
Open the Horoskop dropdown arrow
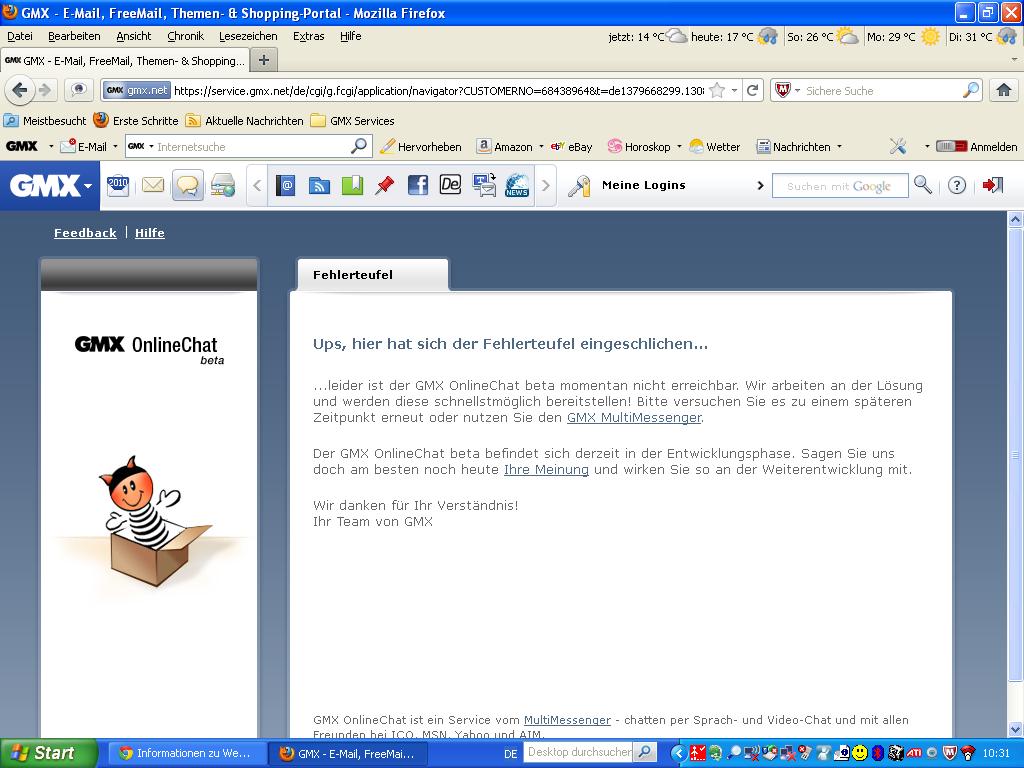point(679,146)
